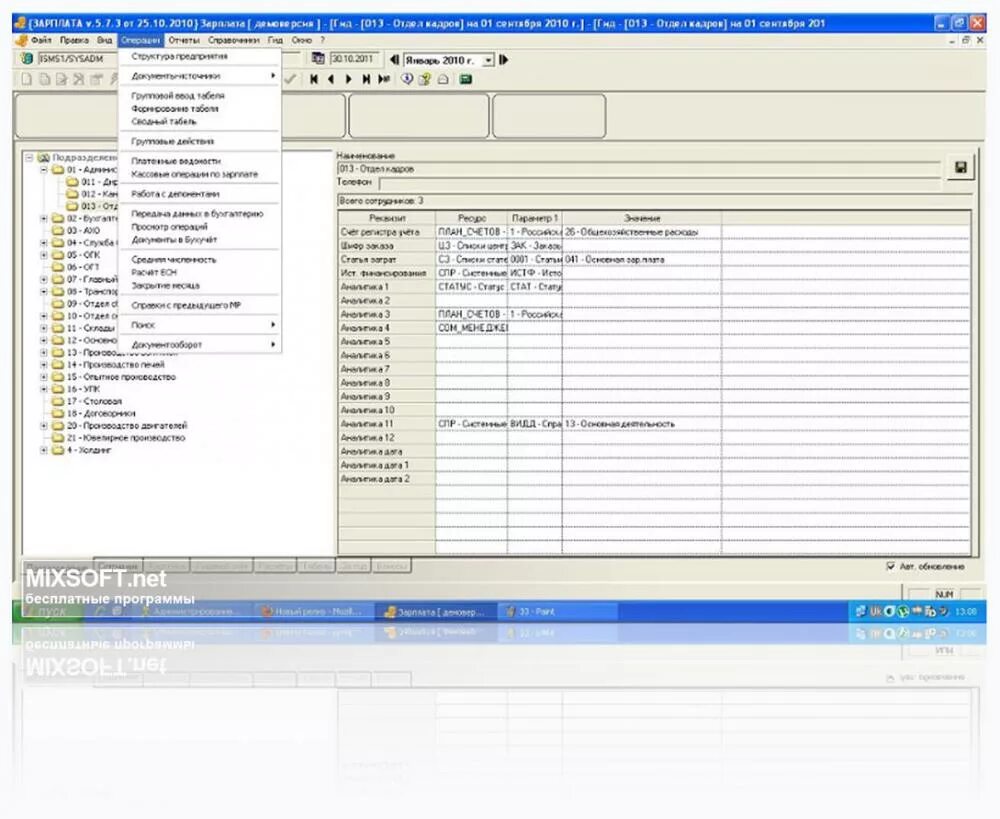Choose Групповой ввод табеля
This screenshot has height=819, width=1000.
199,96
